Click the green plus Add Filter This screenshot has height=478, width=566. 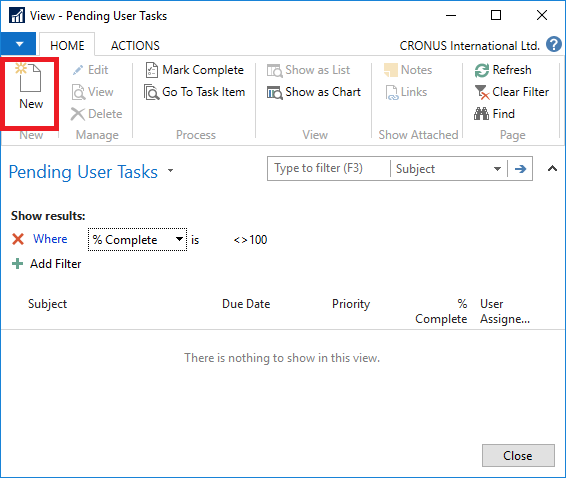click(17, 264)
